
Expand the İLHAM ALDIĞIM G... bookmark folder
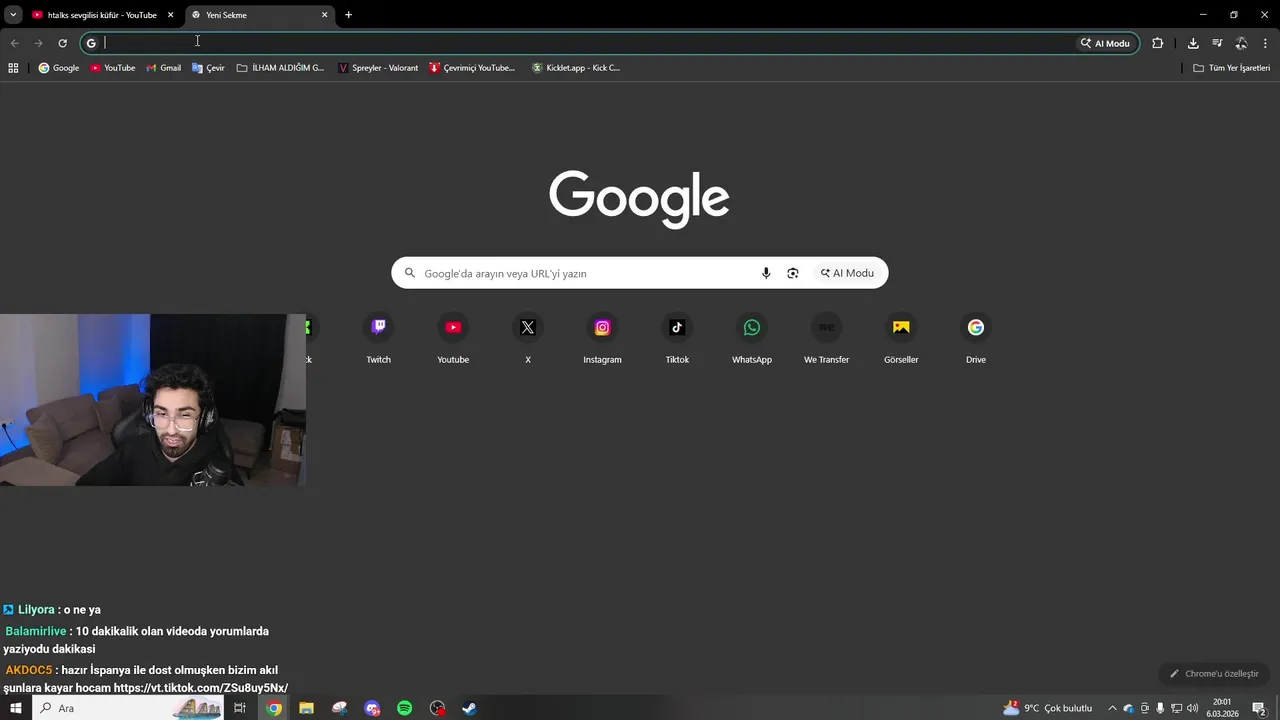[281, 68]
